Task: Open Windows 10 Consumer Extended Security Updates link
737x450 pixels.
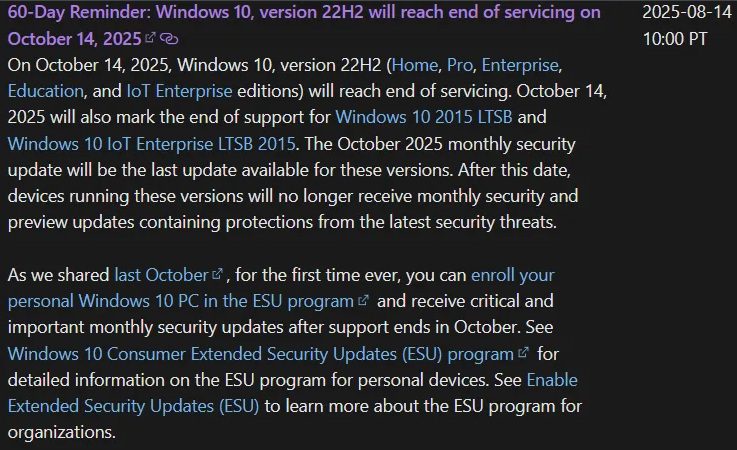Action: 260,354
